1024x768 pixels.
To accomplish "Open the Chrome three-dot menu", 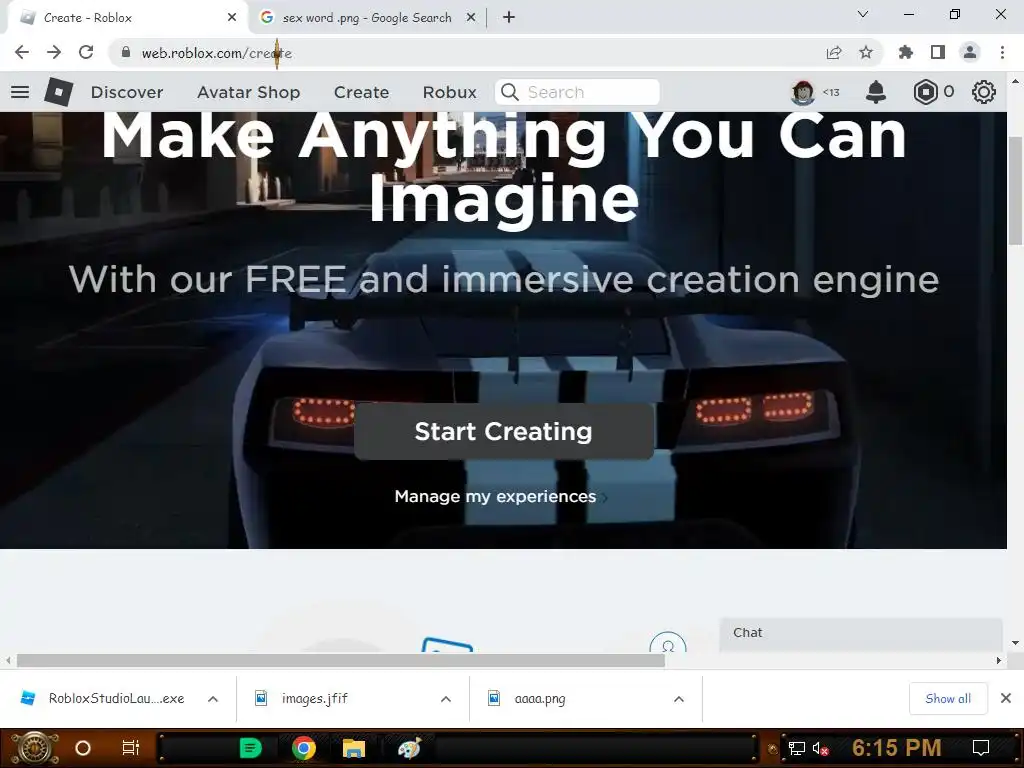I will tap(1002, 52).
